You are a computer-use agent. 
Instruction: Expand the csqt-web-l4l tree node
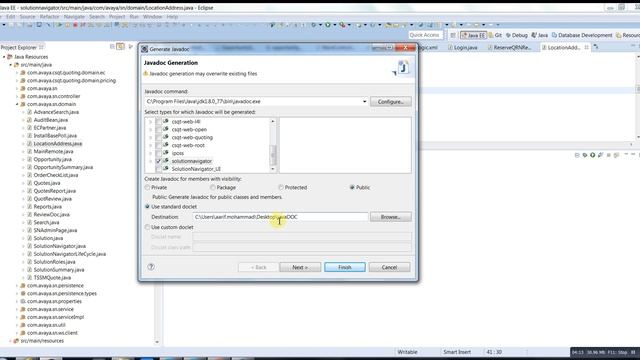(150, 122)
